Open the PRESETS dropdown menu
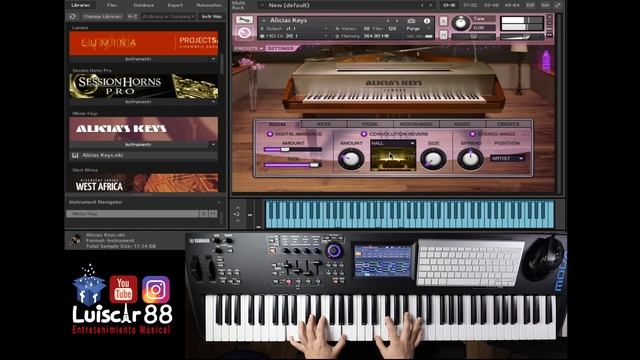This screenshot has height=360, width=640. coord(249,48)
